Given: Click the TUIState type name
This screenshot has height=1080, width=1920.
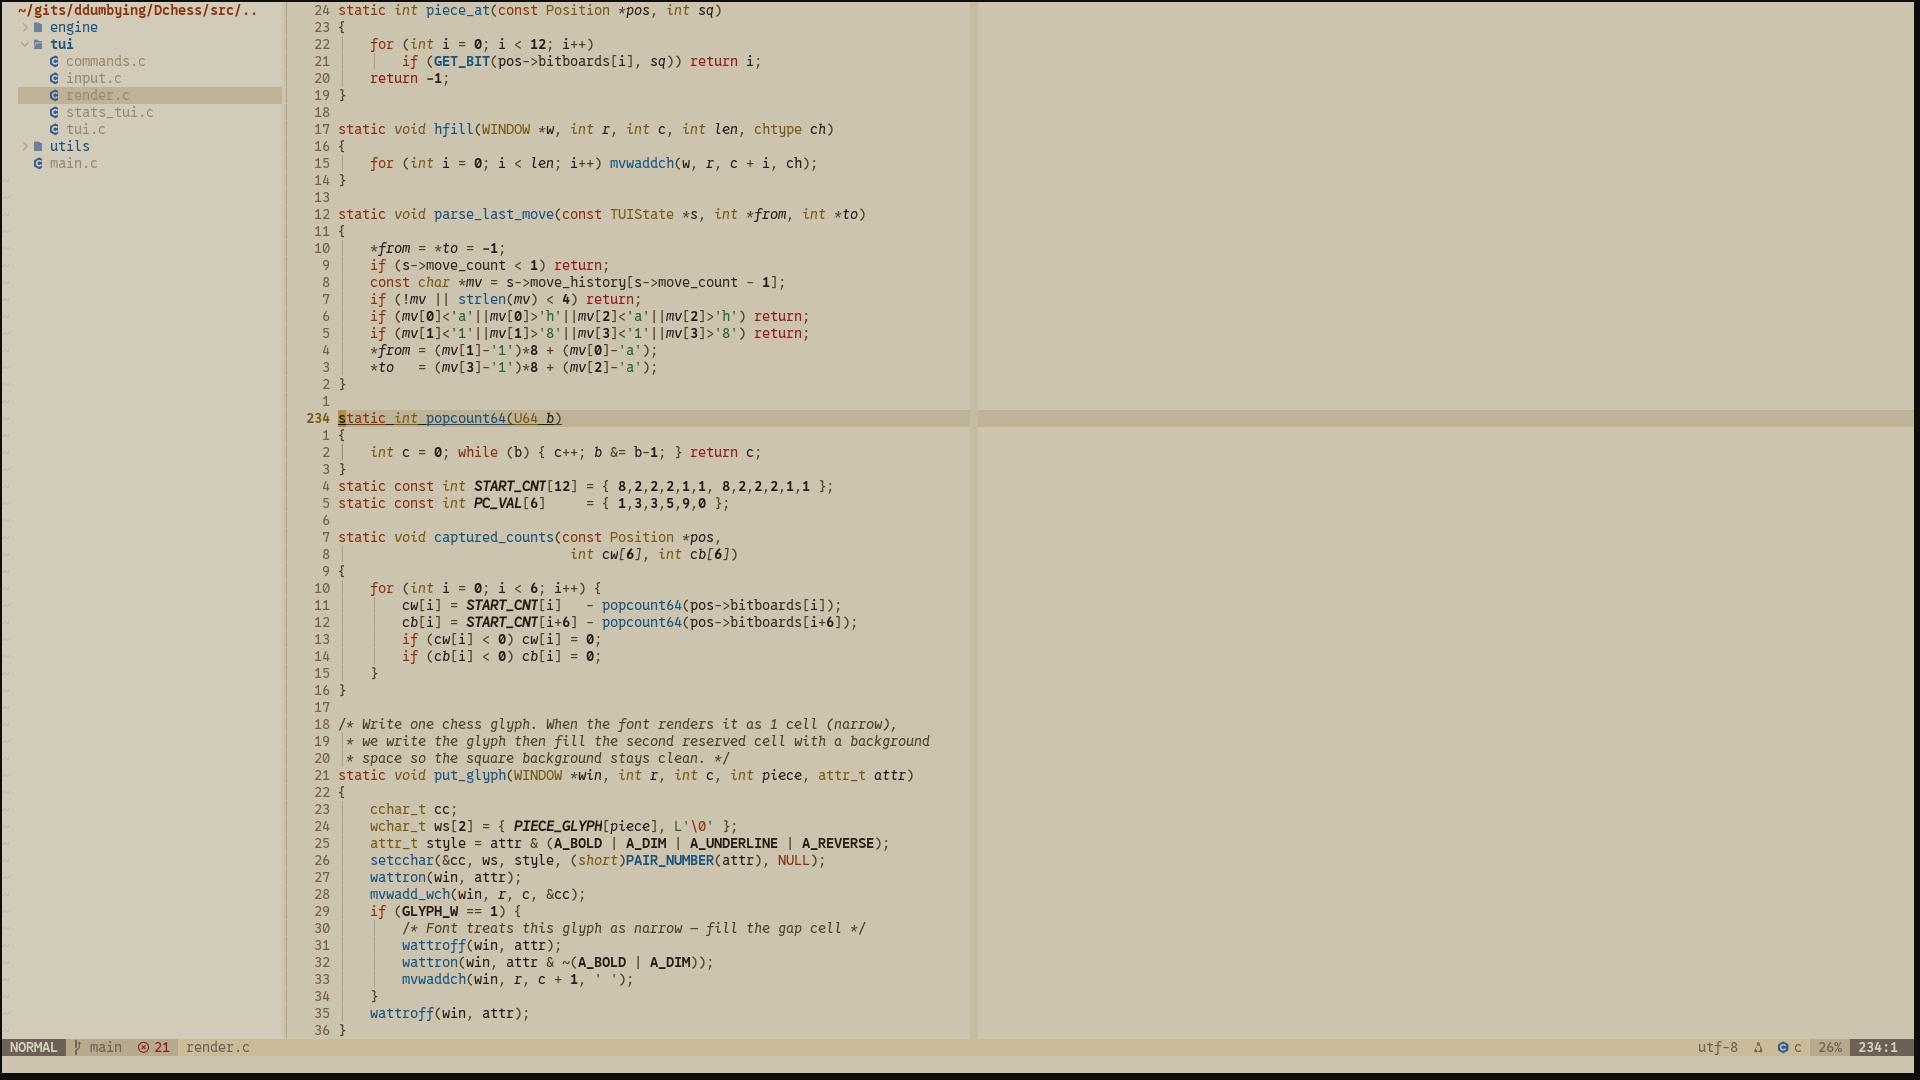Looking at the screenshot, I should click(x=642, y=214).
